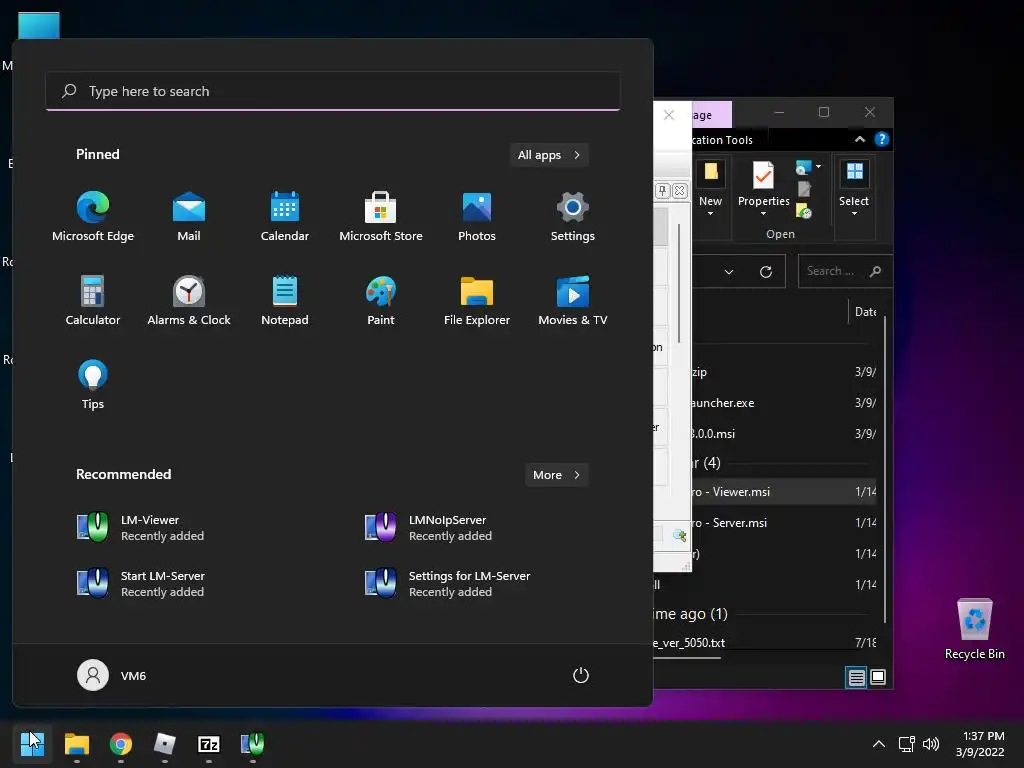1024x768 pixels.
Task: Select the launcher.exe file
Action: [x=784, y=403]
